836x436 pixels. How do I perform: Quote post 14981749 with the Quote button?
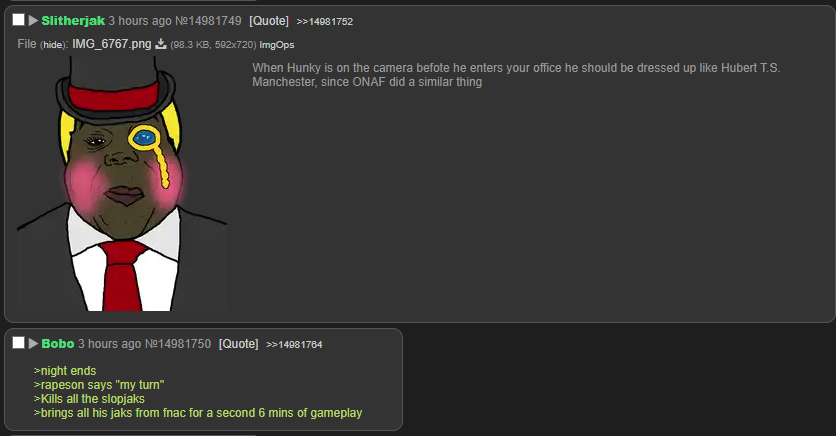pos(269,21)
